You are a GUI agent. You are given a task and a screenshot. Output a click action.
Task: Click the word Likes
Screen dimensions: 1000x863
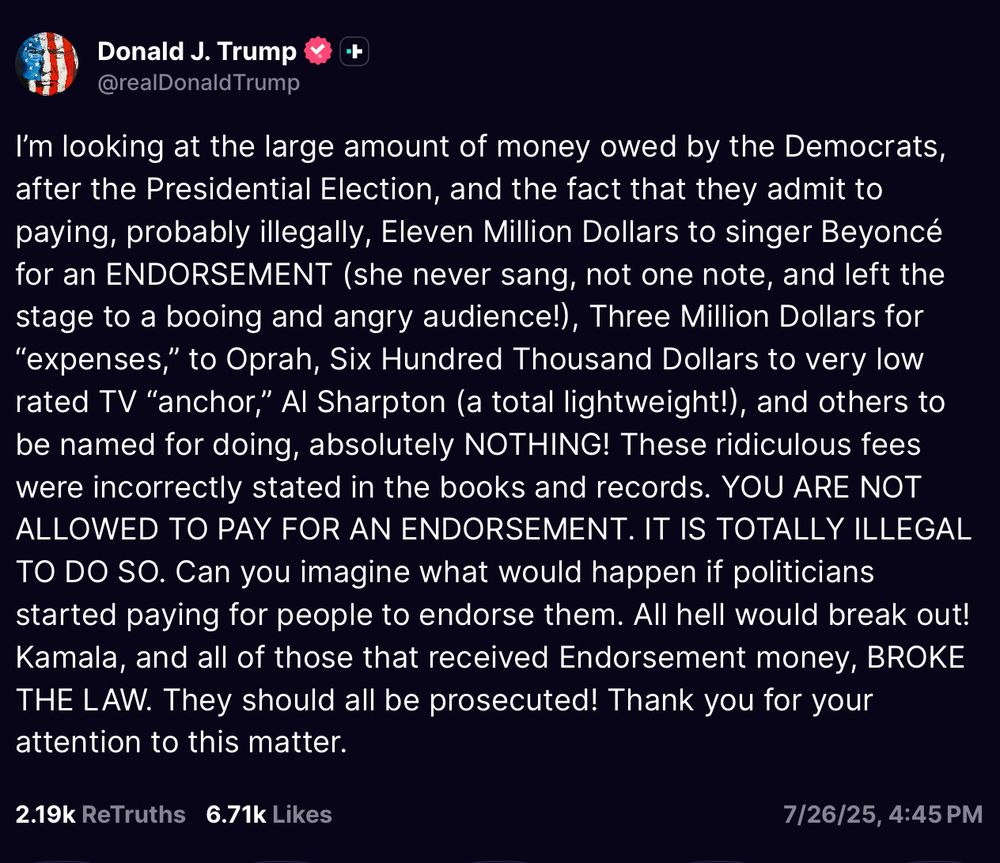point(302,815)
